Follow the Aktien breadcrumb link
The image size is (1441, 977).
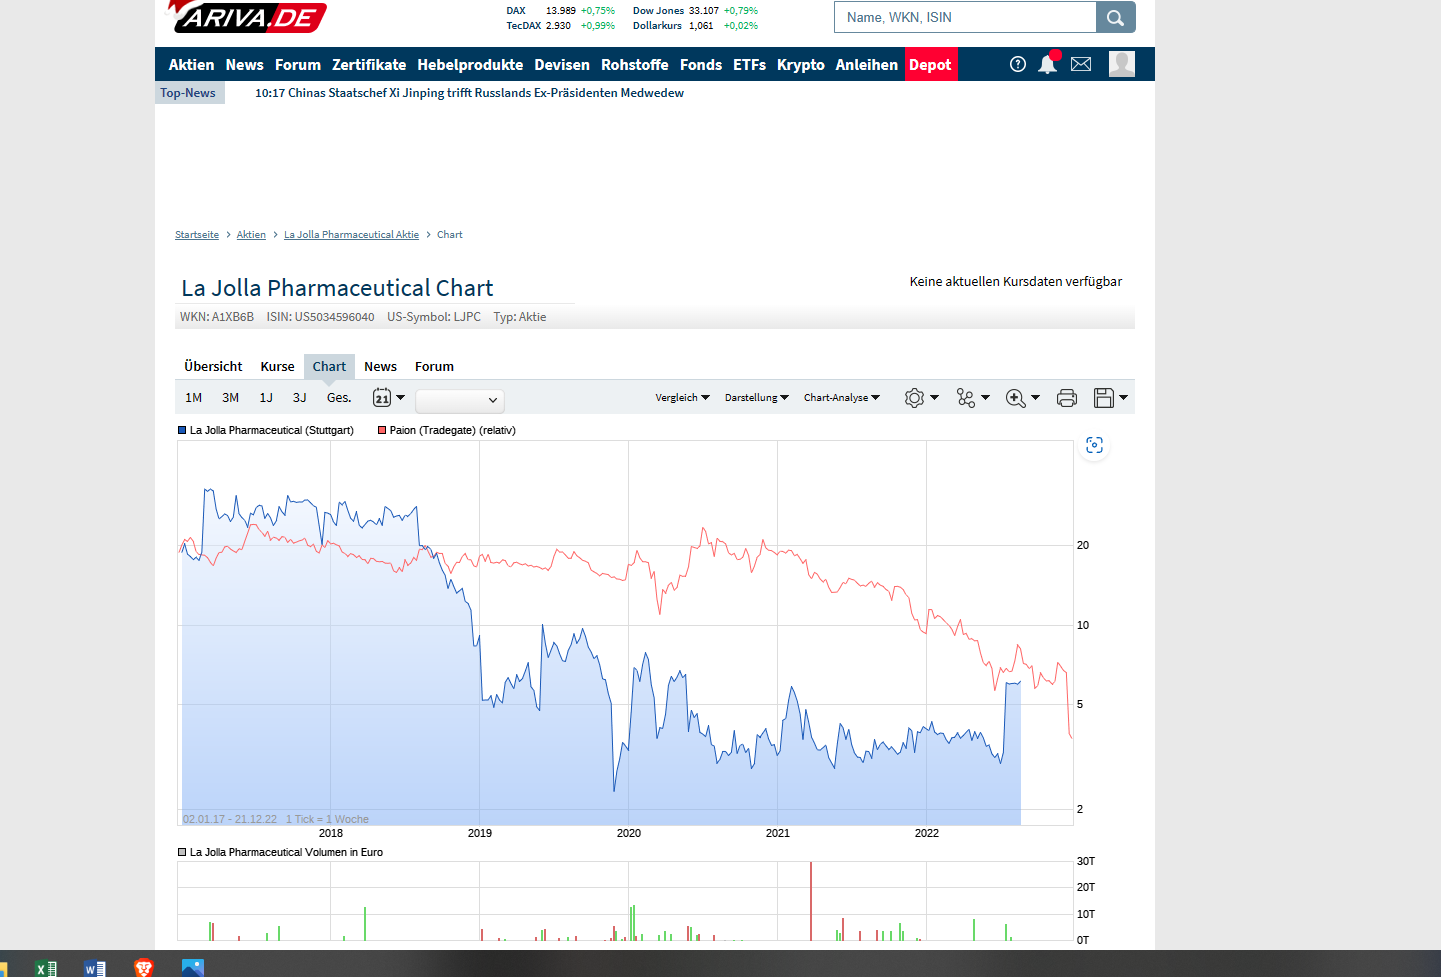coord(251,235)
